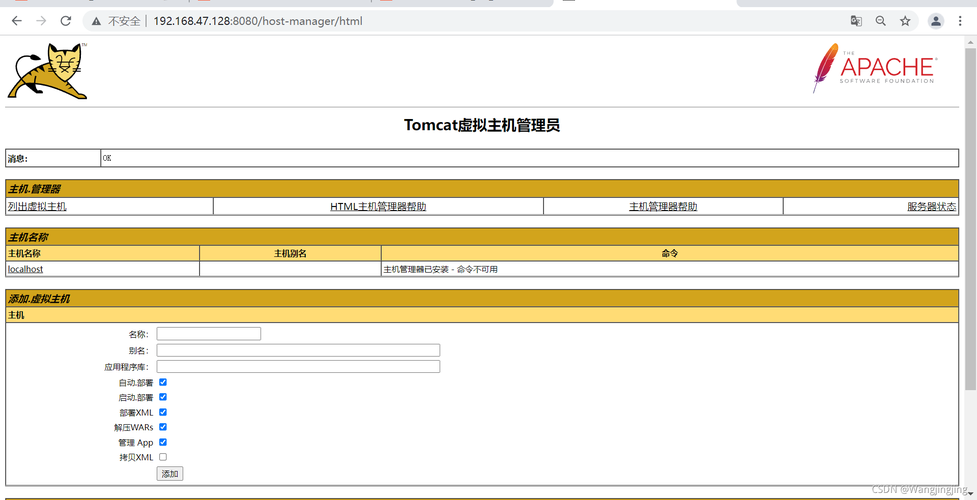Uncheck the 解压WARs checkbox
This screenshot has width=977, height=500.
(163, 427)
